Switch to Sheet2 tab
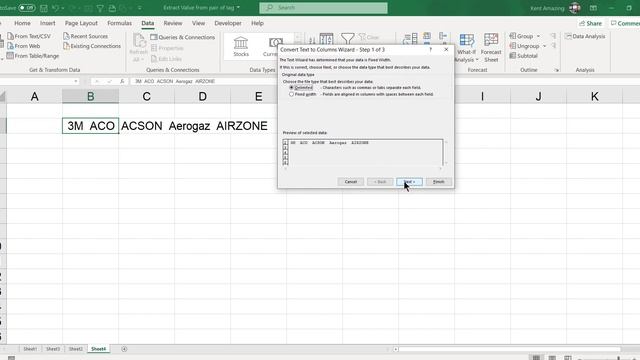 pyautogui.click(x=76, y=349)
